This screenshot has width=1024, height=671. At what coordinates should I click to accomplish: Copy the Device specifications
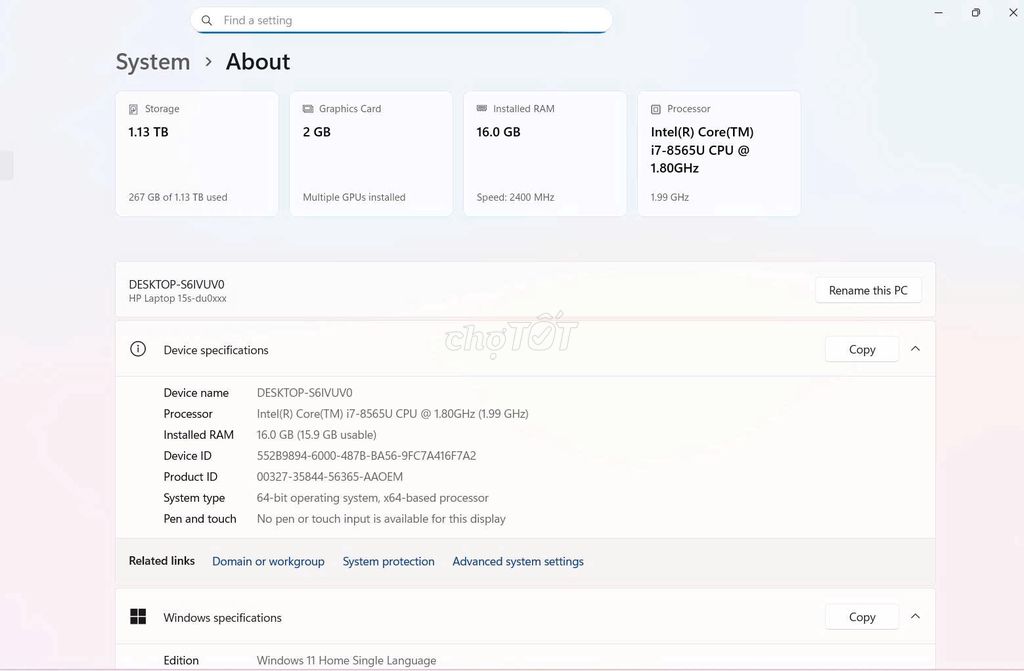[x=862, y=350]
